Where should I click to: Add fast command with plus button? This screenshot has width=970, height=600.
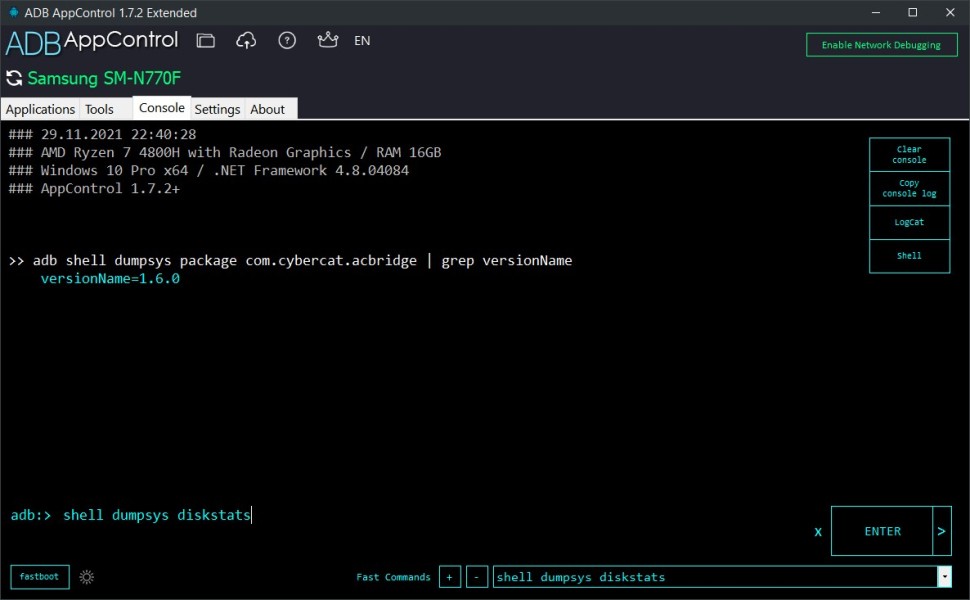450,577
